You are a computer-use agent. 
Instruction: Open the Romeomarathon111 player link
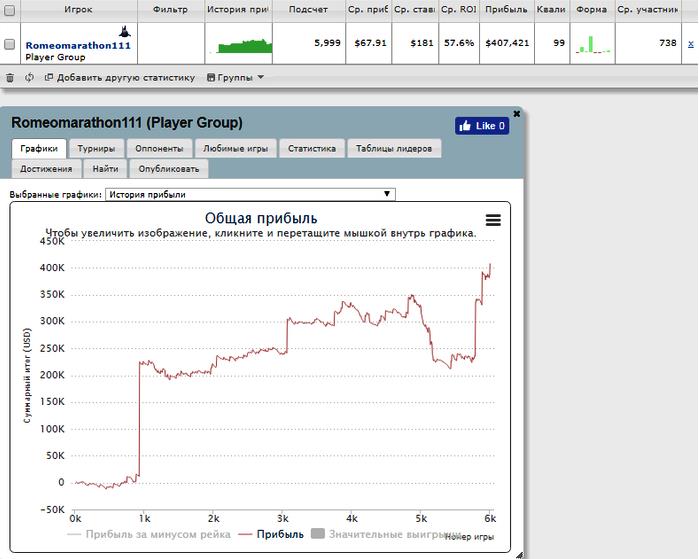coord(78,45)
